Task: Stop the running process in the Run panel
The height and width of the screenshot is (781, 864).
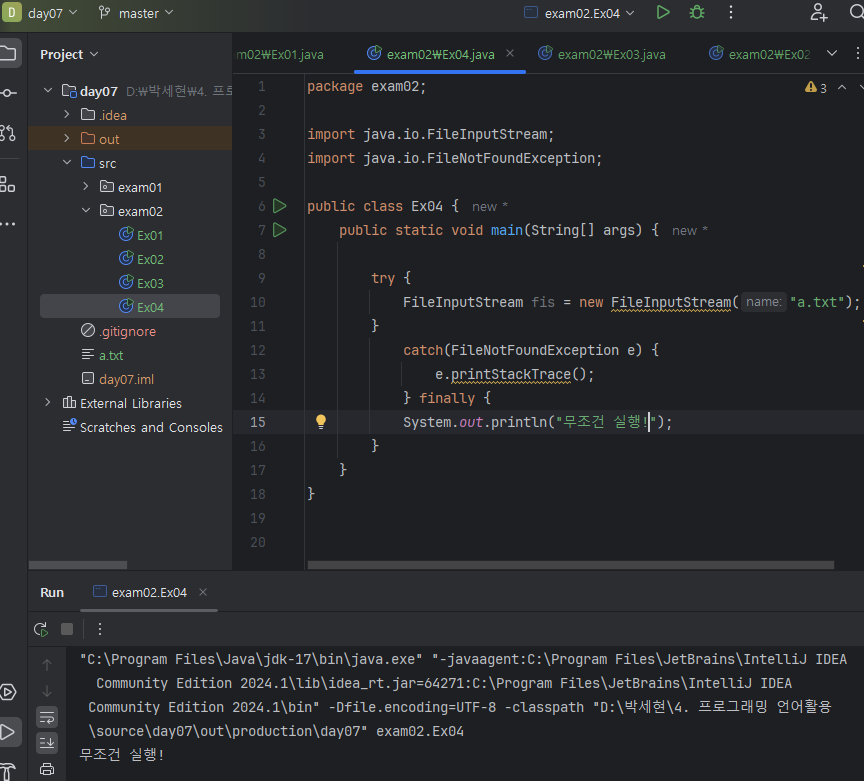Action: (x=67, y=629)
